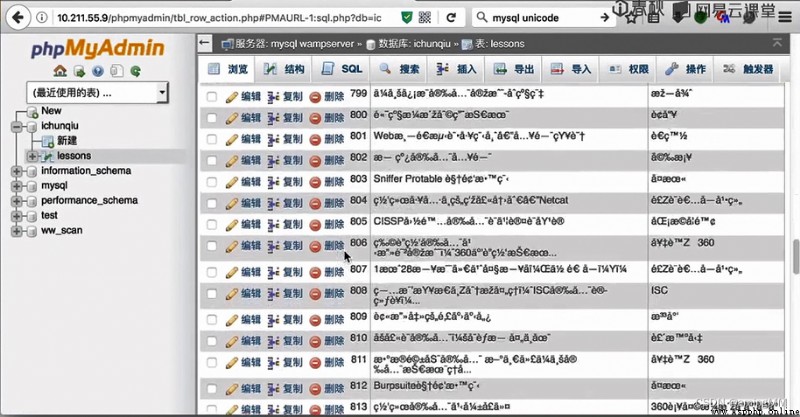
Task: Click the page-top collapse icon at far right
Action: (x=777, y=43)
